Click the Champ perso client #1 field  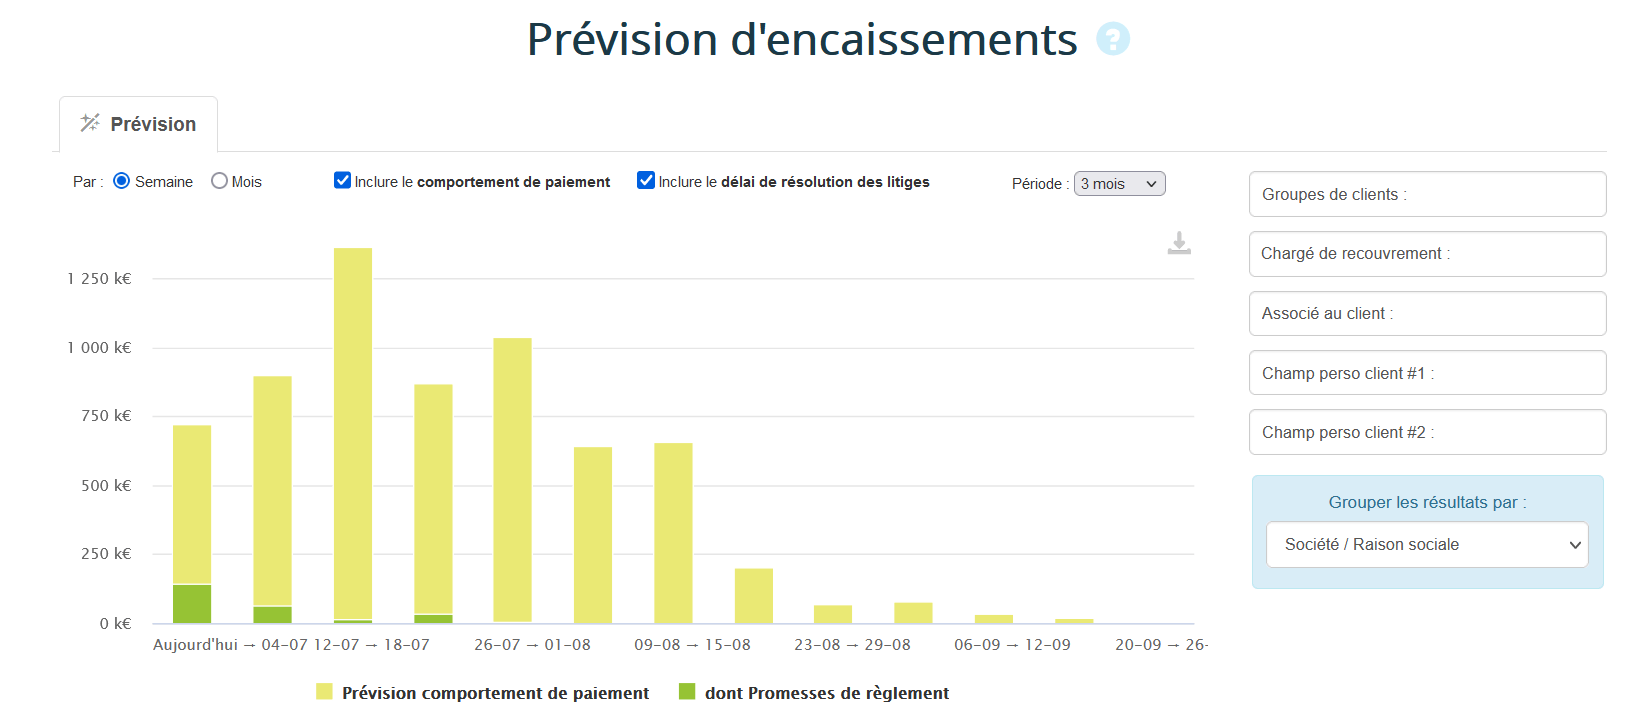1426,373
